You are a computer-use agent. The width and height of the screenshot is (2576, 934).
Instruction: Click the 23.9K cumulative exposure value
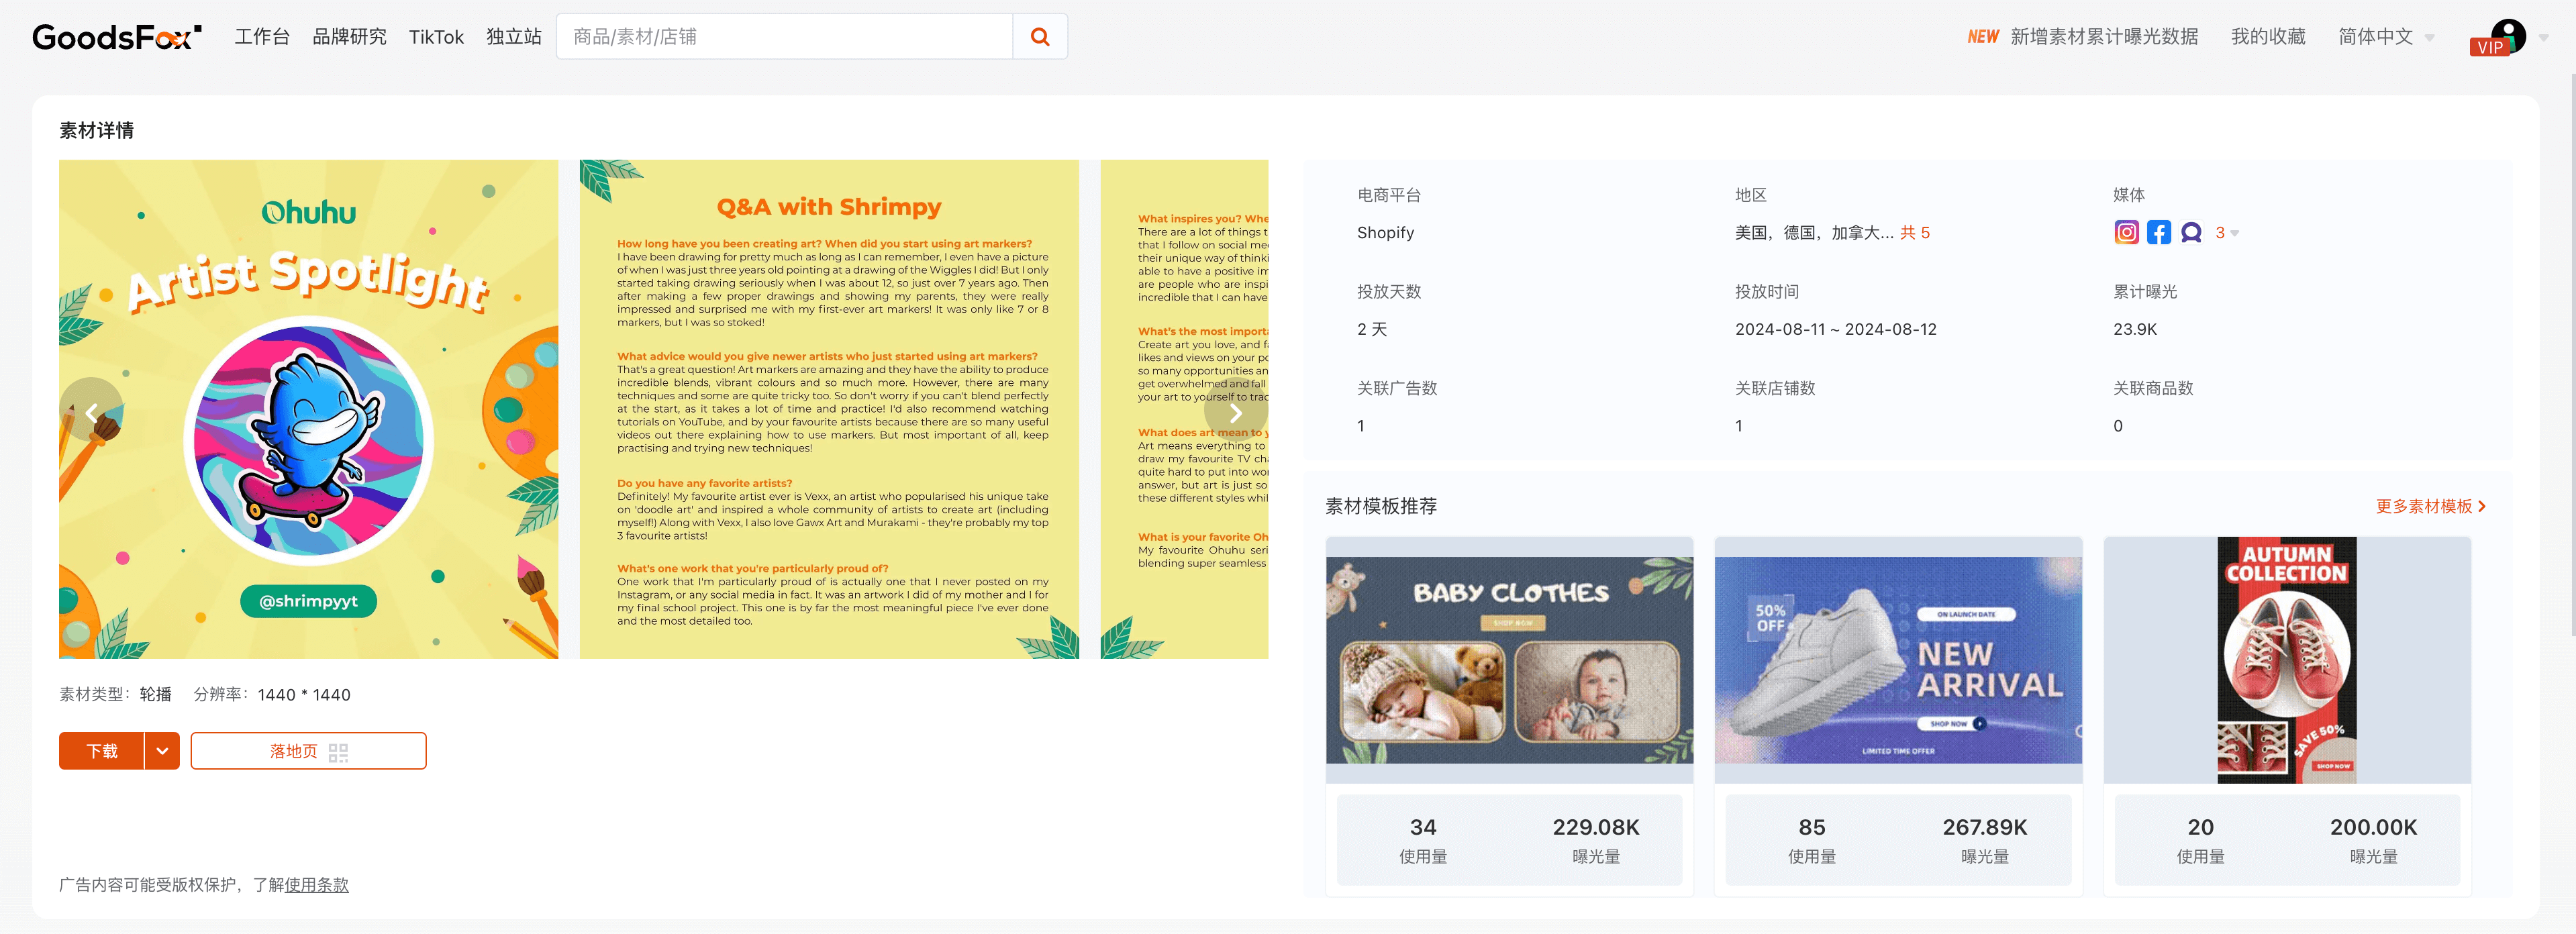click(x=2135, y=329)
